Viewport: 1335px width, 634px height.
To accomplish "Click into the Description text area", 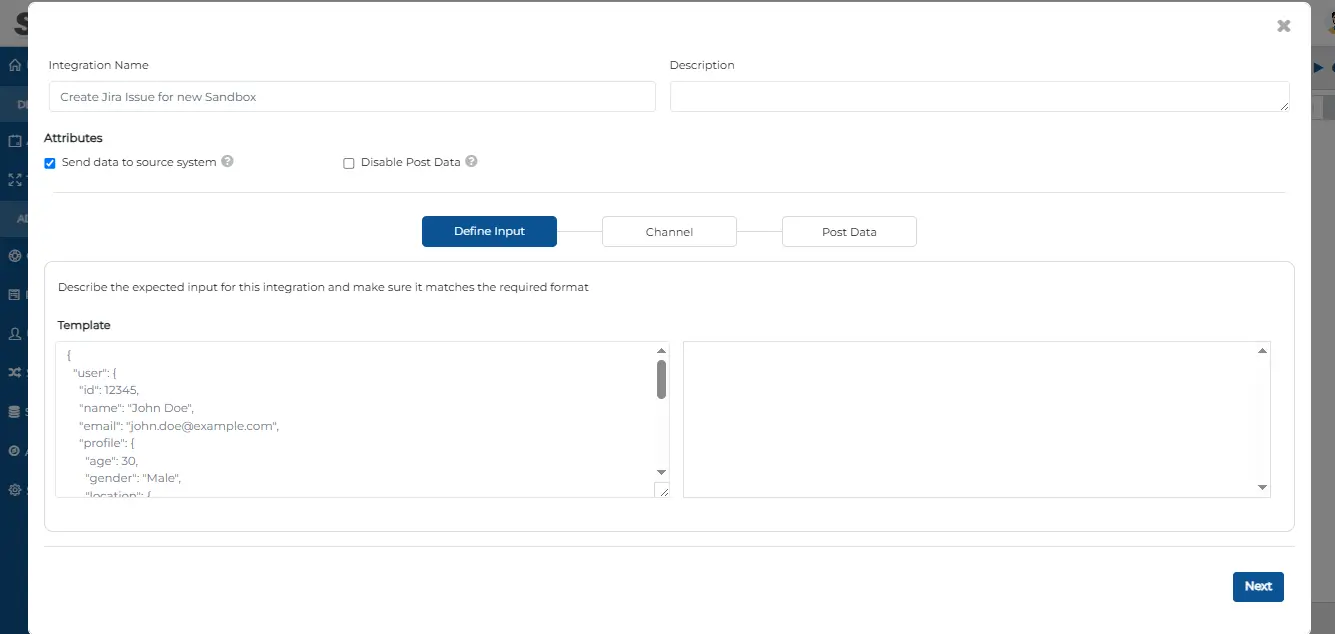I will (978, 97).
